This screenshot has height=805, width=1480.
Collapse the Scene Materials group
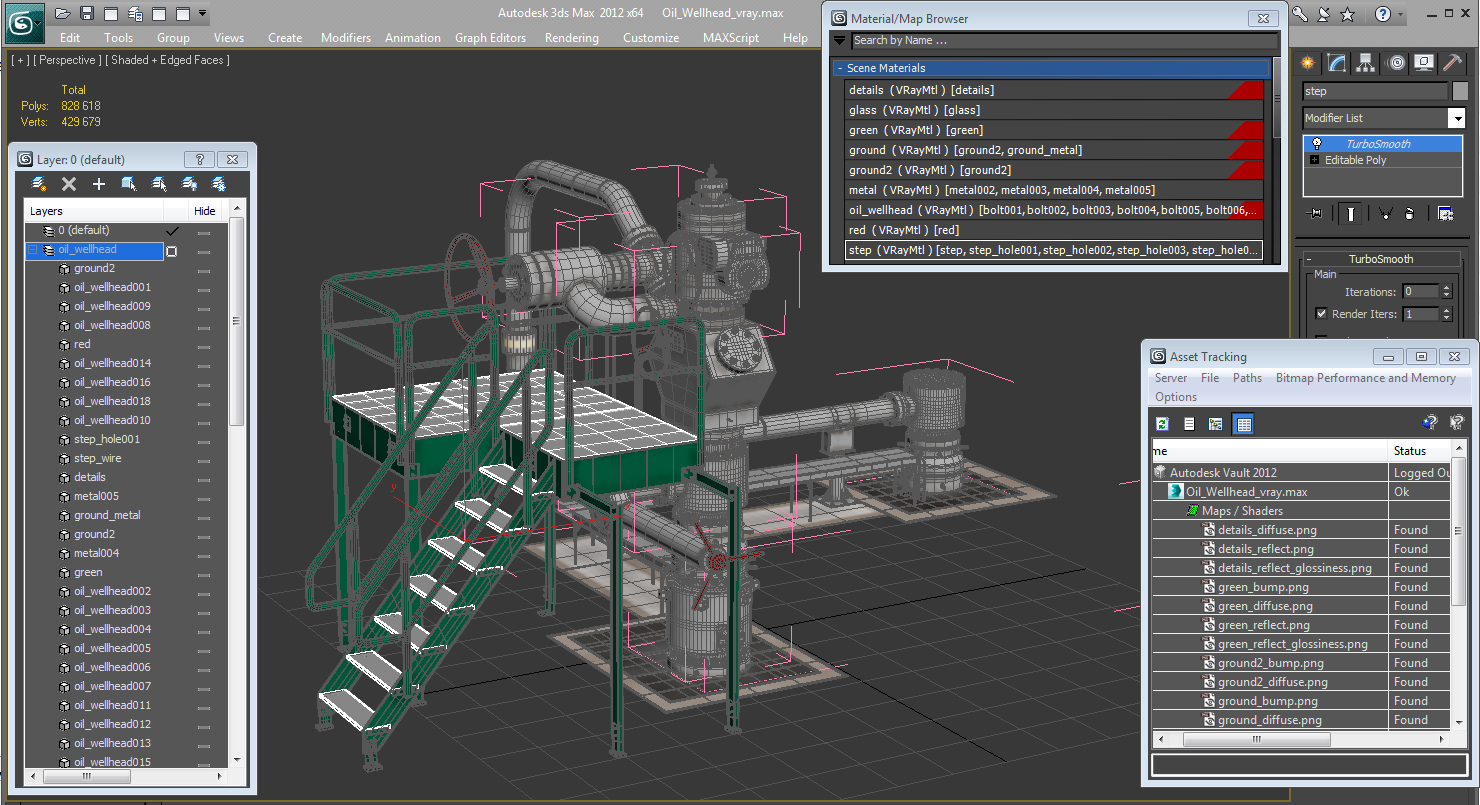839,69
